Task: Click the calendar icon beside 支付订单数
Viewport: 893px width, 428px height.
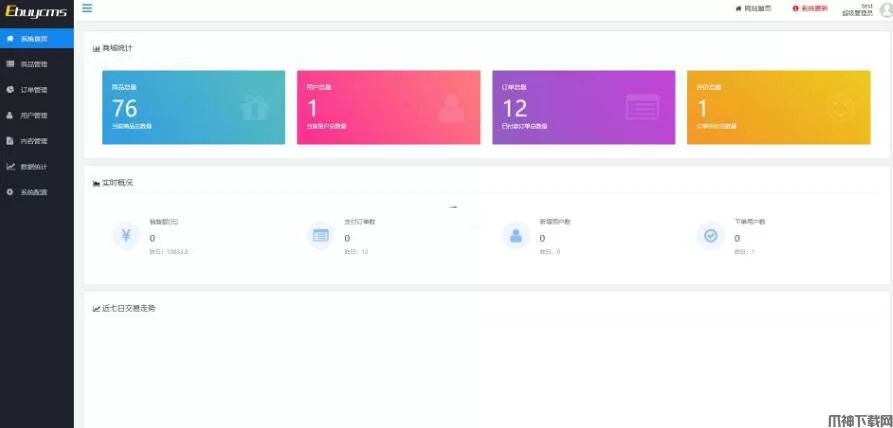Action: [321, 236]
